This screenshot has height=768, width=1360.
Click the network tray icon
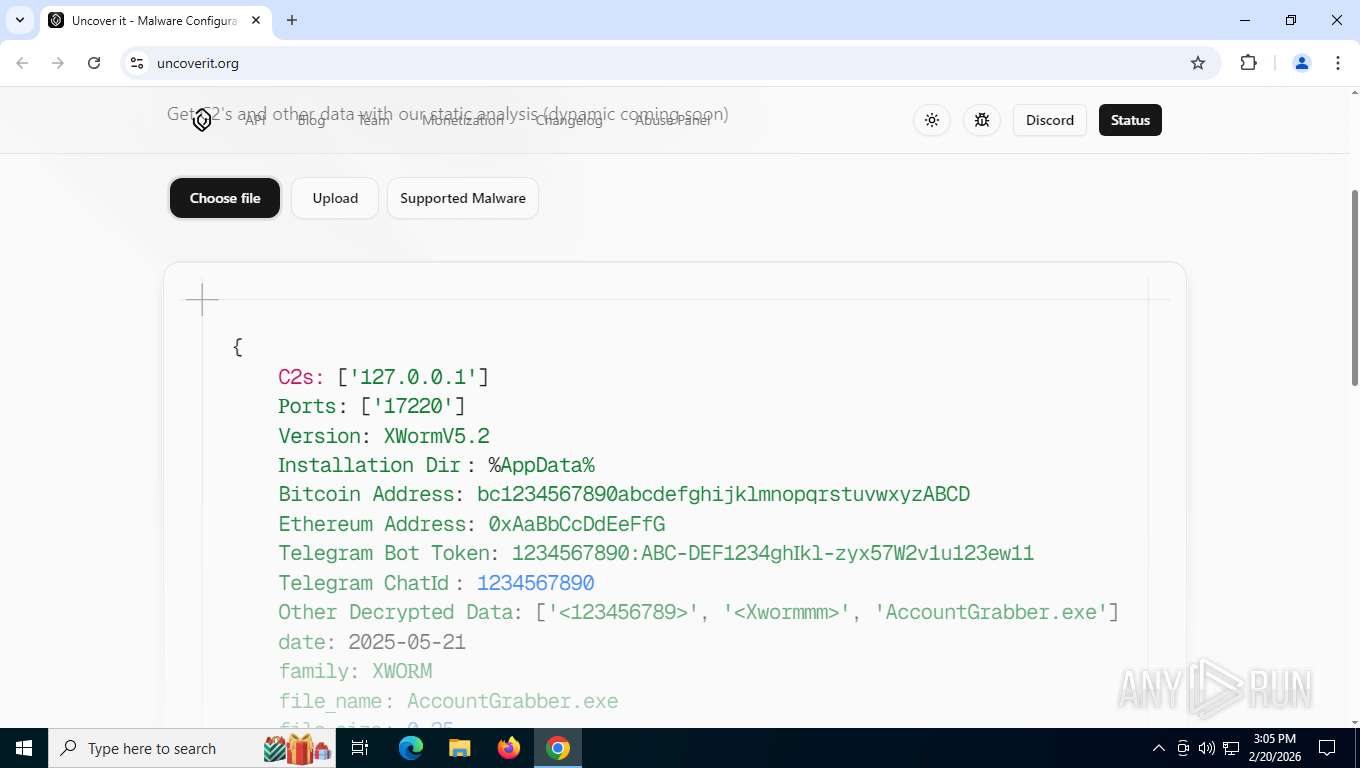(x=1231, y=748)
